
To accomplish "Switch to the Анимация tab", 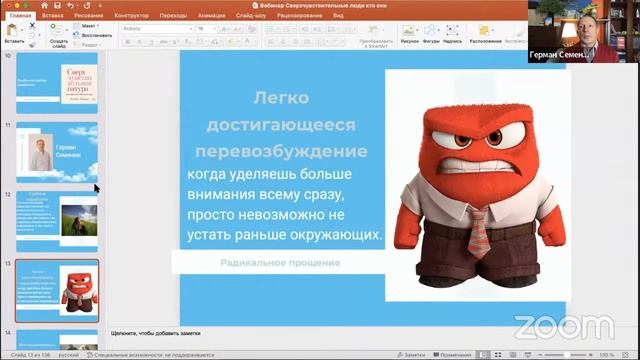I will [x=211, y=16].
